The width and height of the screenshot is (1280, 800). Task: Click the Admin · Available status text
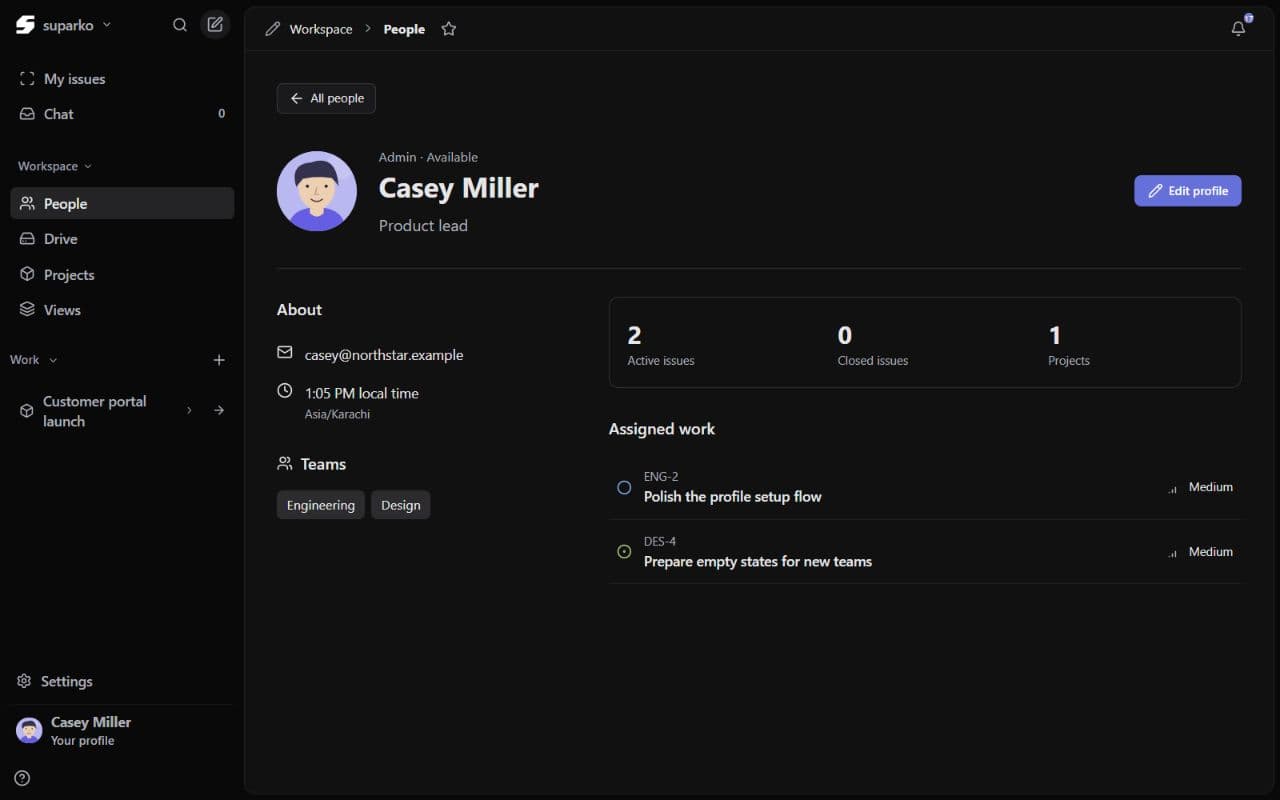428,157
